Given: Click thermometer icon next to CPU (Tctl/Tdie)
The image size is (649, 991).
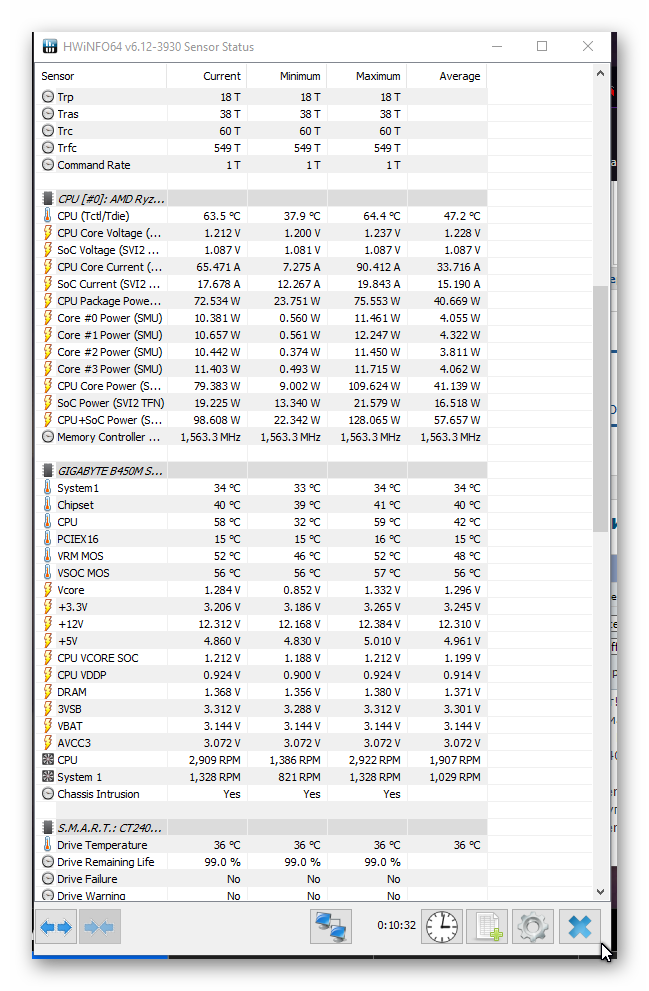Looking at the screenshot, I should click(x=47, y=216).
